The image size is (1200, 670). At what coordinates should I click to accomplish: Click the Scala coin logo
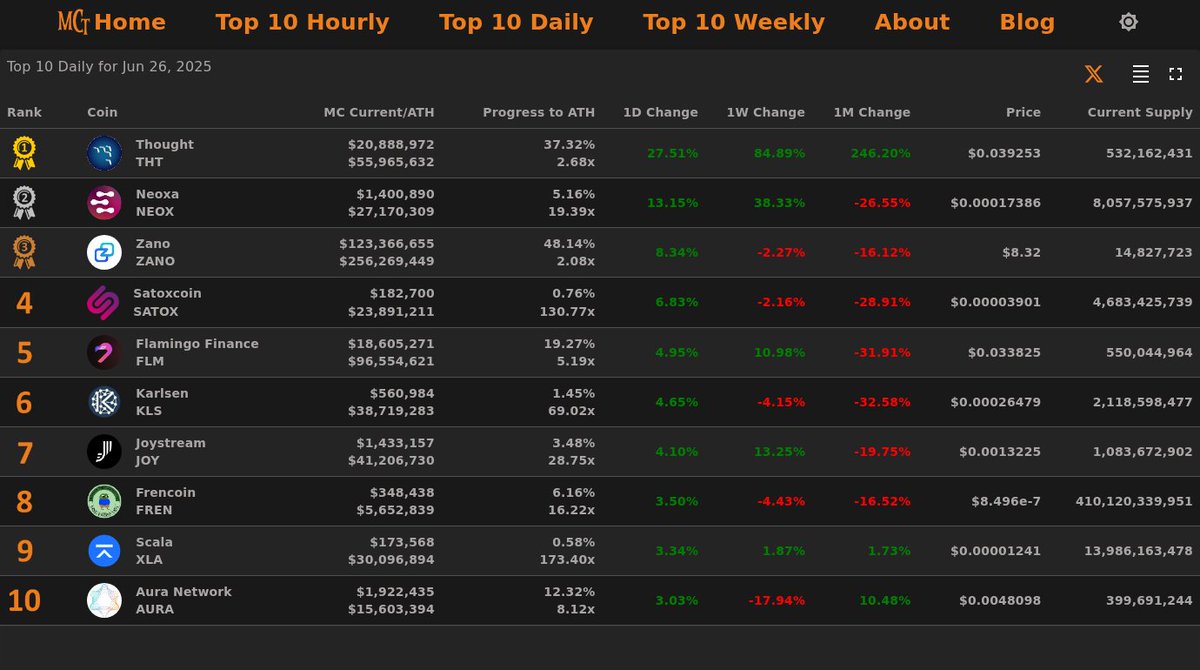pyautogui.click(x=104, y=551)
